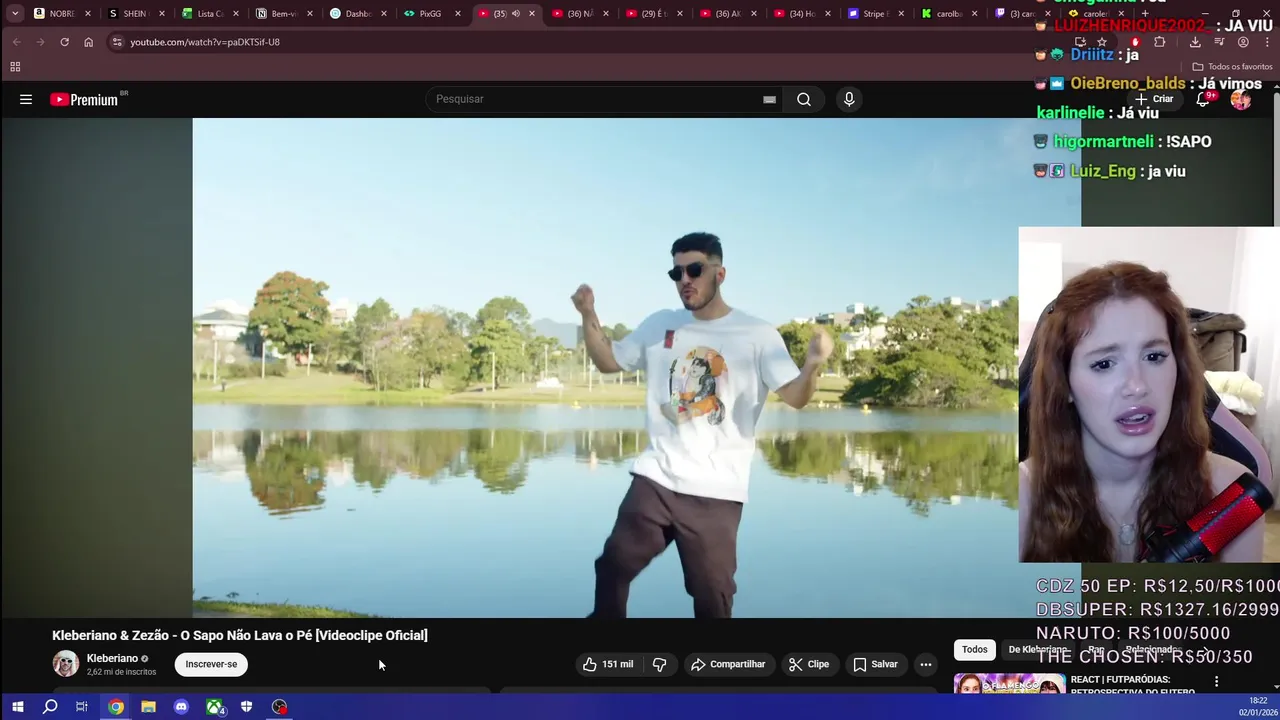The height and width of the screenshot is (720, 1280).
Task: Switch to the (29) É t YouTube tab
Action: point(653,14)
